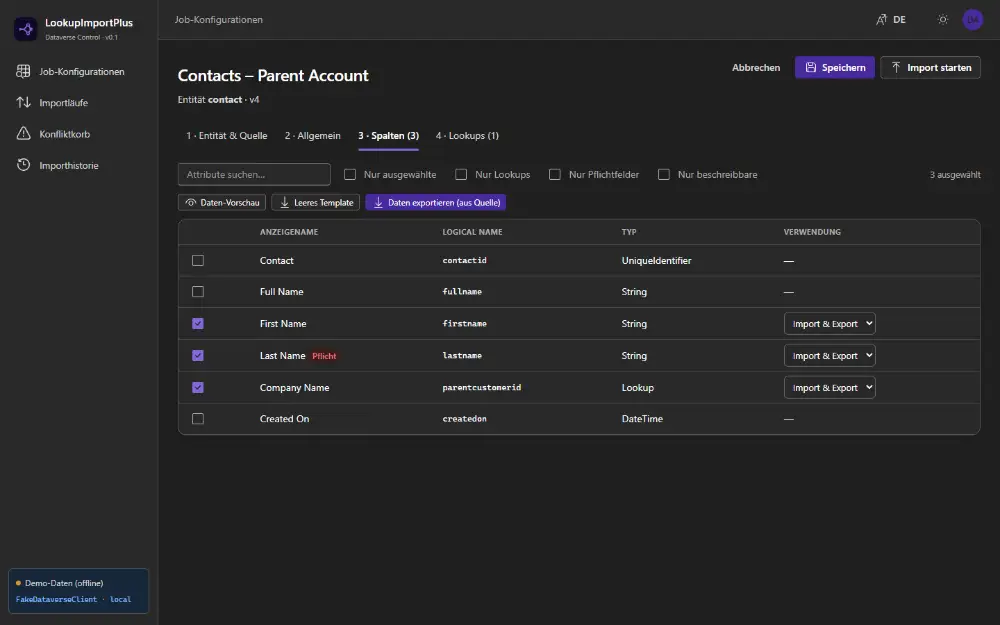Click the Import starten button

[x=930, y=67]
